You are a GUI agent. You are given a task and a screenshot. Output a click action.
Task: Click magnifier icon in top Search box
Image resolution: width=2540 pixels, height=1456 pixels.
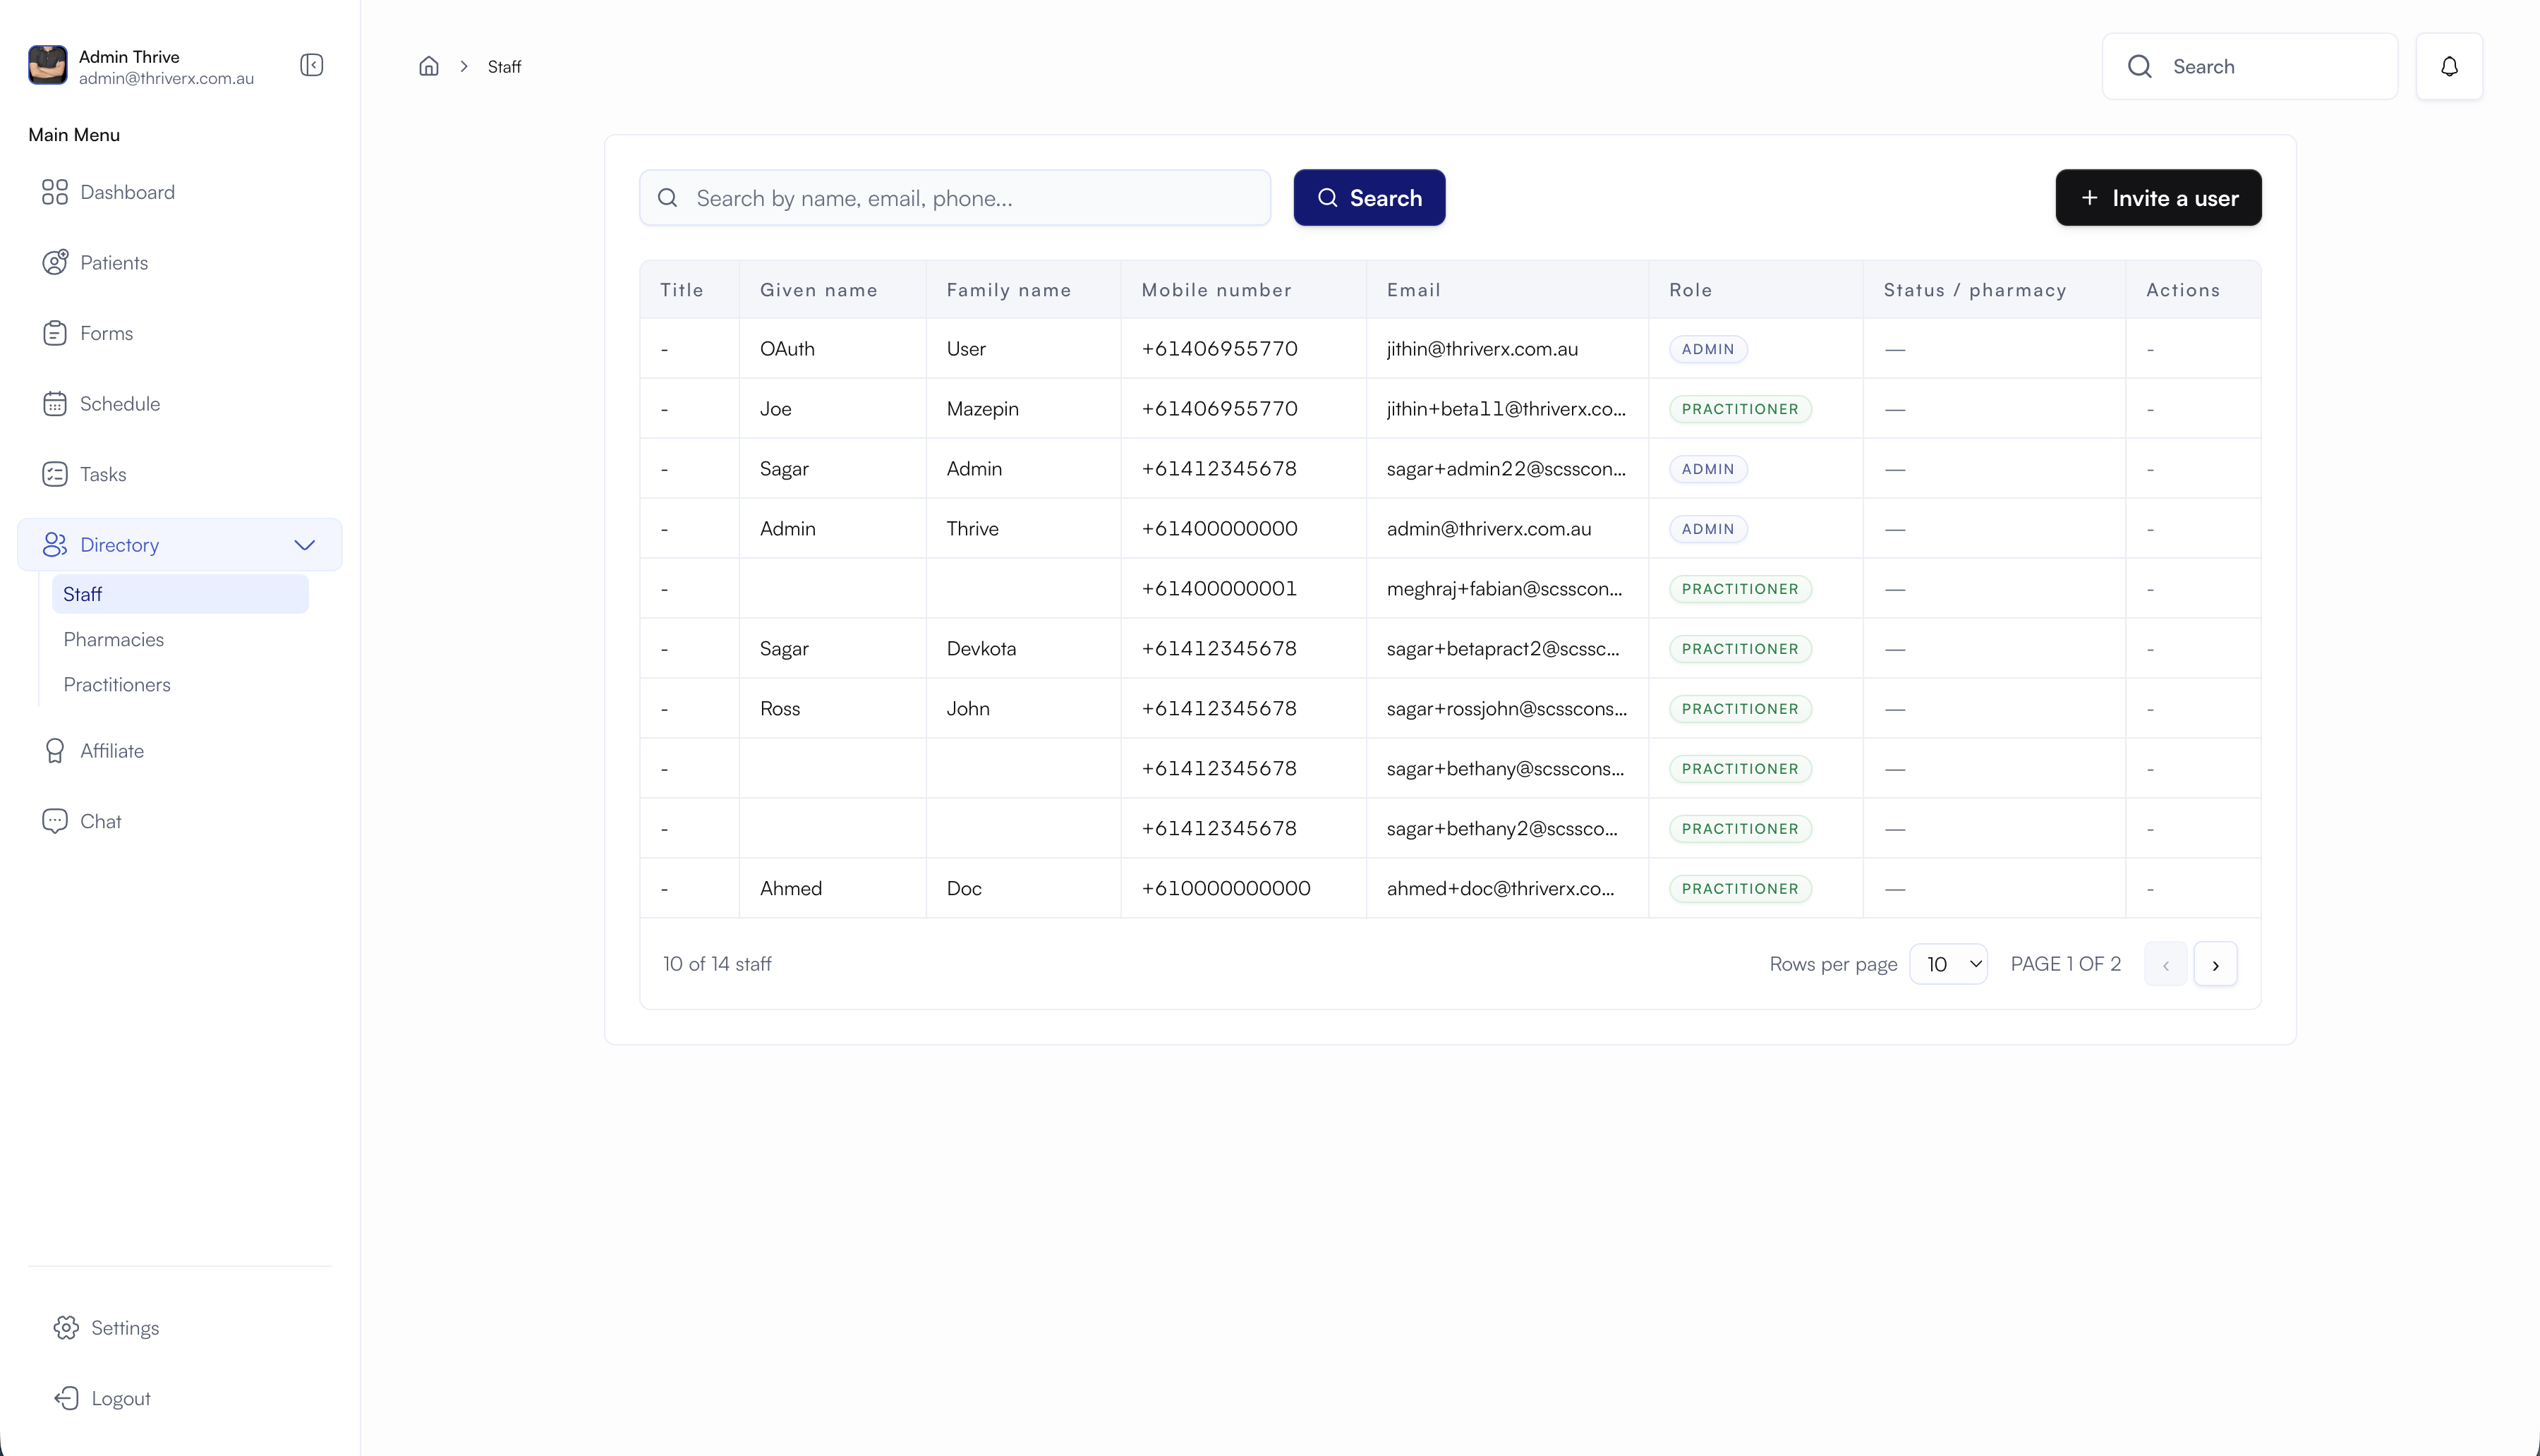[x=2140, y=66]
